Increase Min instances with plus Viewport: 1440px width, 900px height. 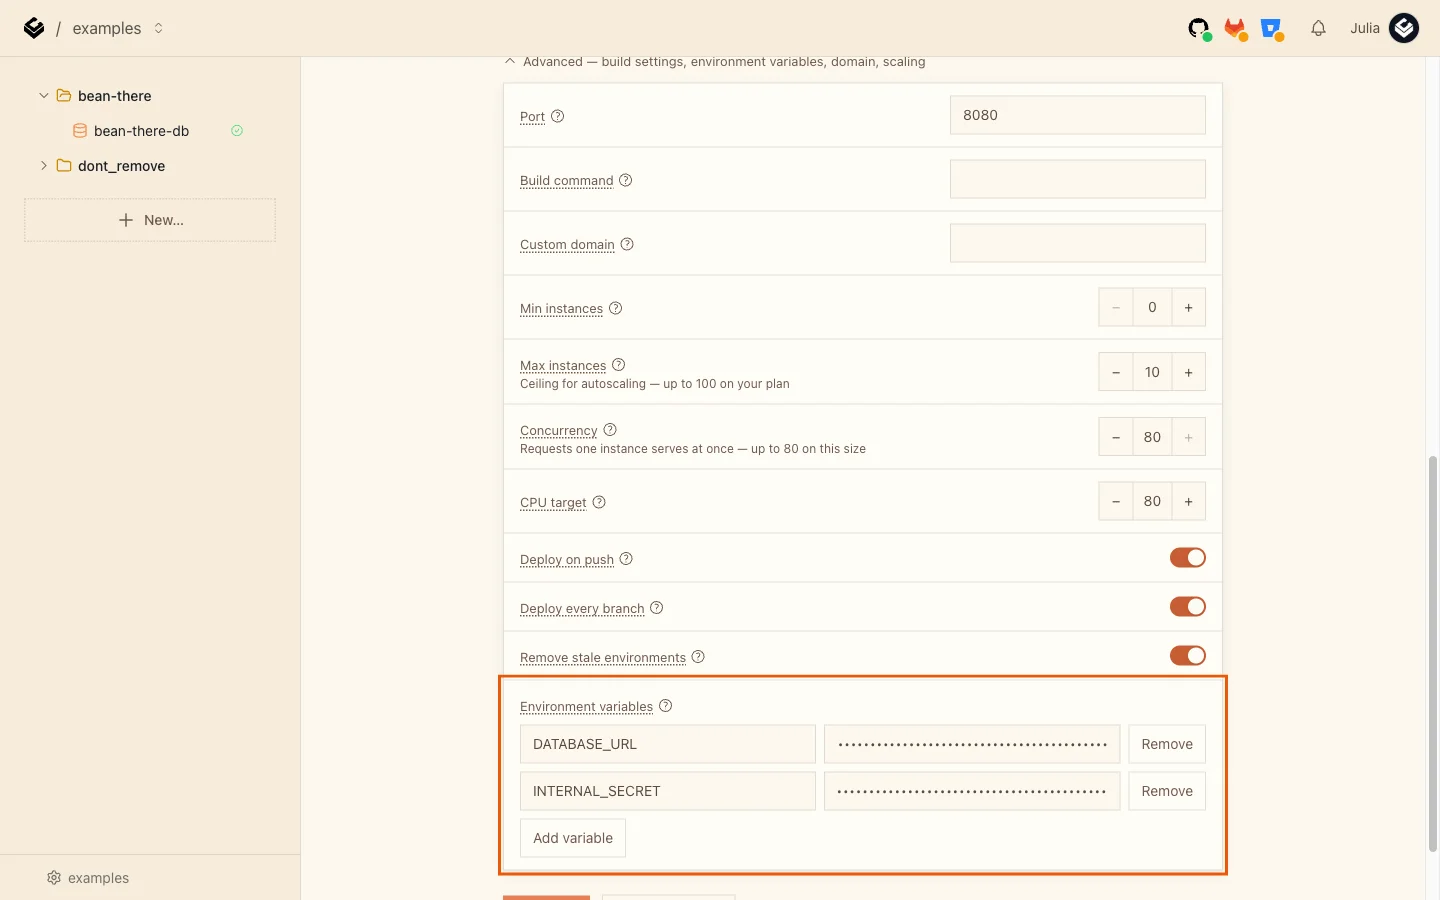[x=1188, y=308]
